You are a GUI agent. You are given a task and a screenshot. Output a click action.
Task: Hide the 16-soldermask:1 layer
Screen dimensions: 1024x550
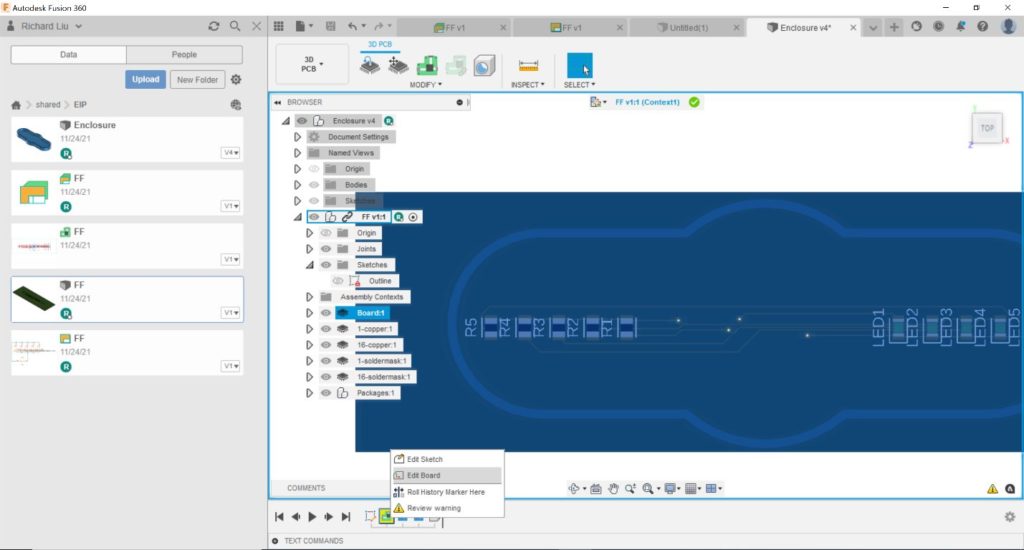[x=326, y=377]
